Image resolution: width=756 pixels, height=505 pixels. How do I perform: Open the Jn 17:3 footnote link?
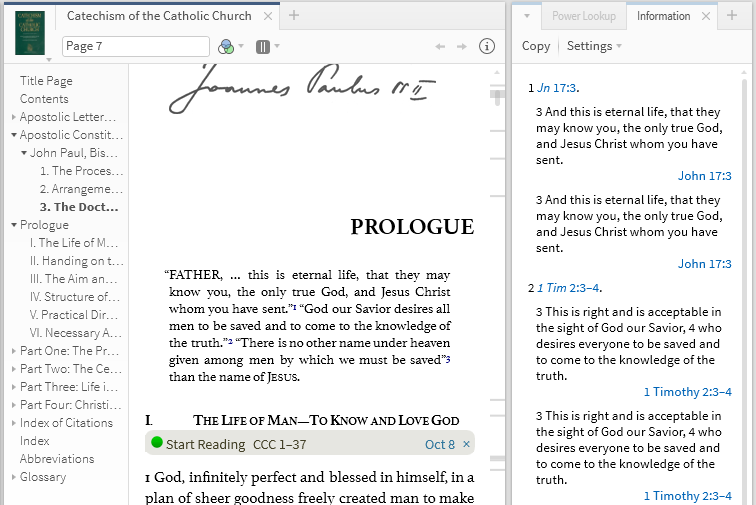(557, 88)
